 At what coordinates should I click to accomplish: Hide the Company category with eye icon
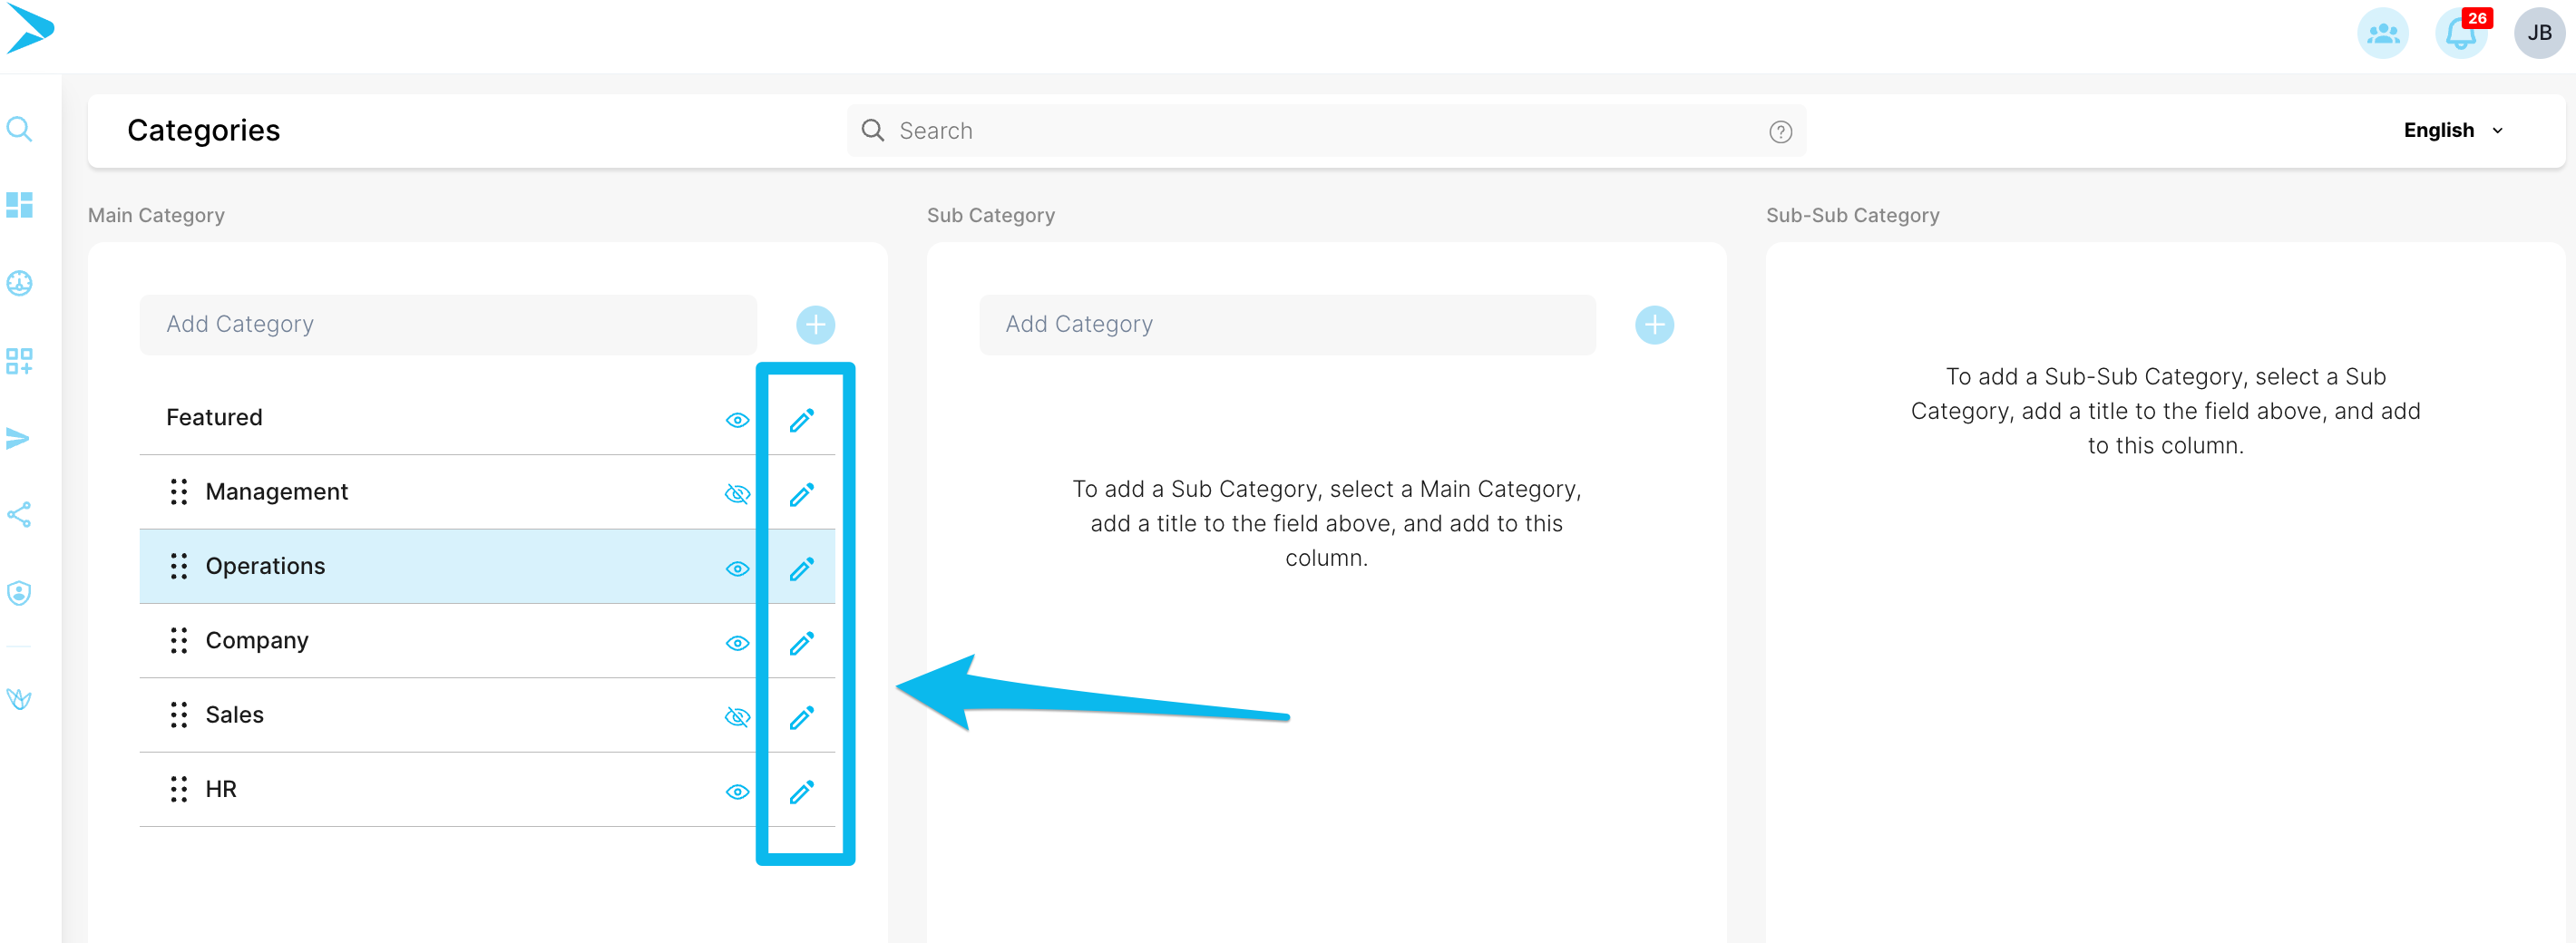coord(737,643)
